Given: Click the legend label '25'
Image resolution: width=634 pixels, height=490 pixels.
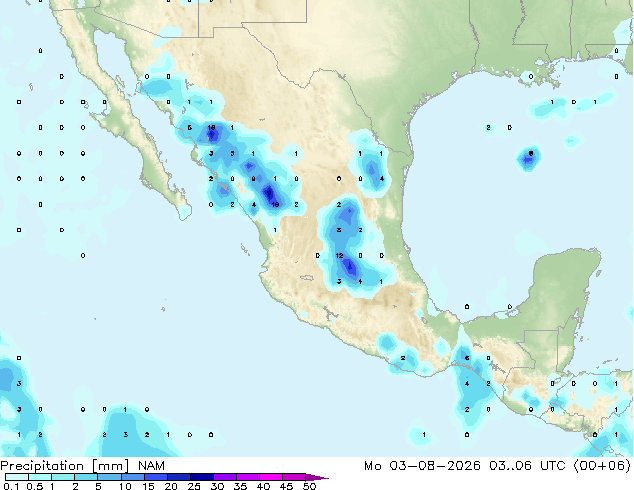Looking at the screenshot, I should 194,486.
